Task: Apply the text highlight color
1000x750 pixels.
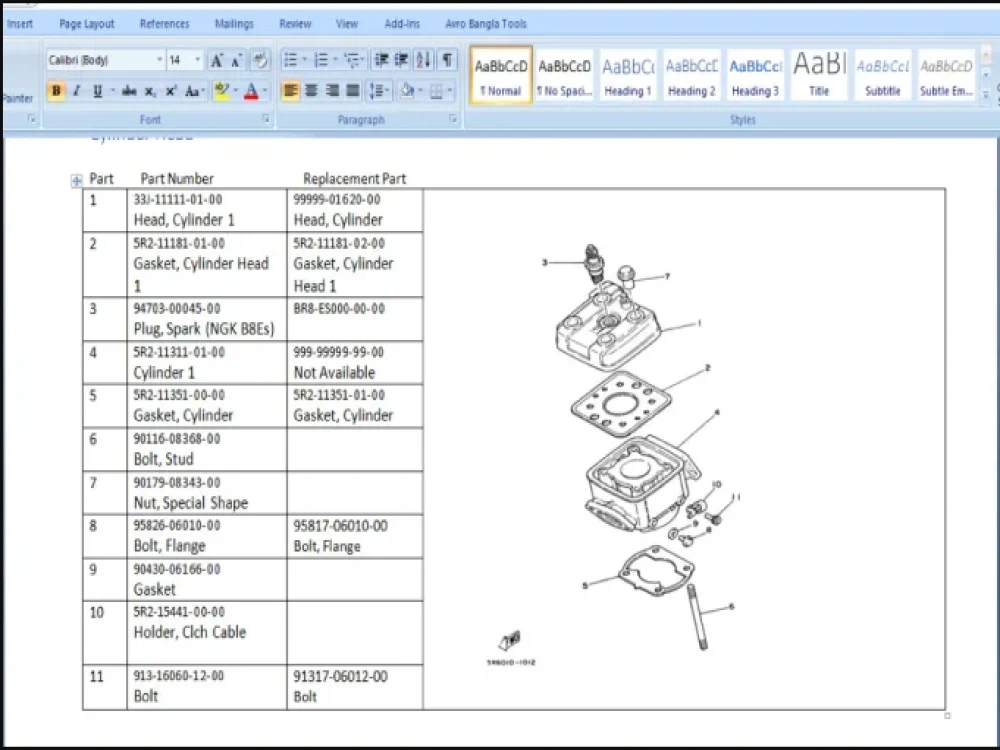Action: pos(221,91)
